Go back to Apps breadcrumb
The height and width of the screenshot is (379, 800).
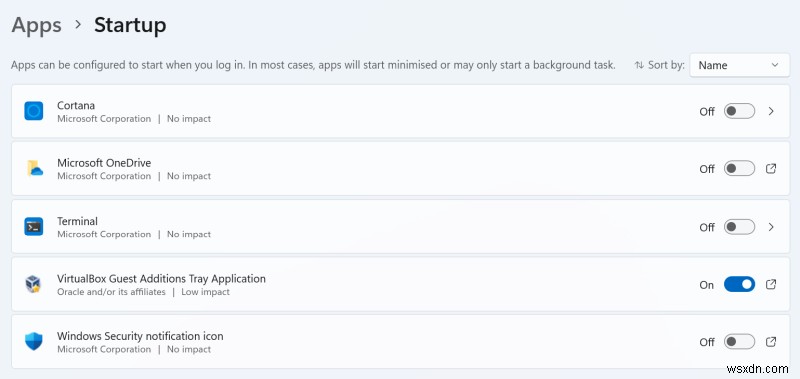coord(37,25)
